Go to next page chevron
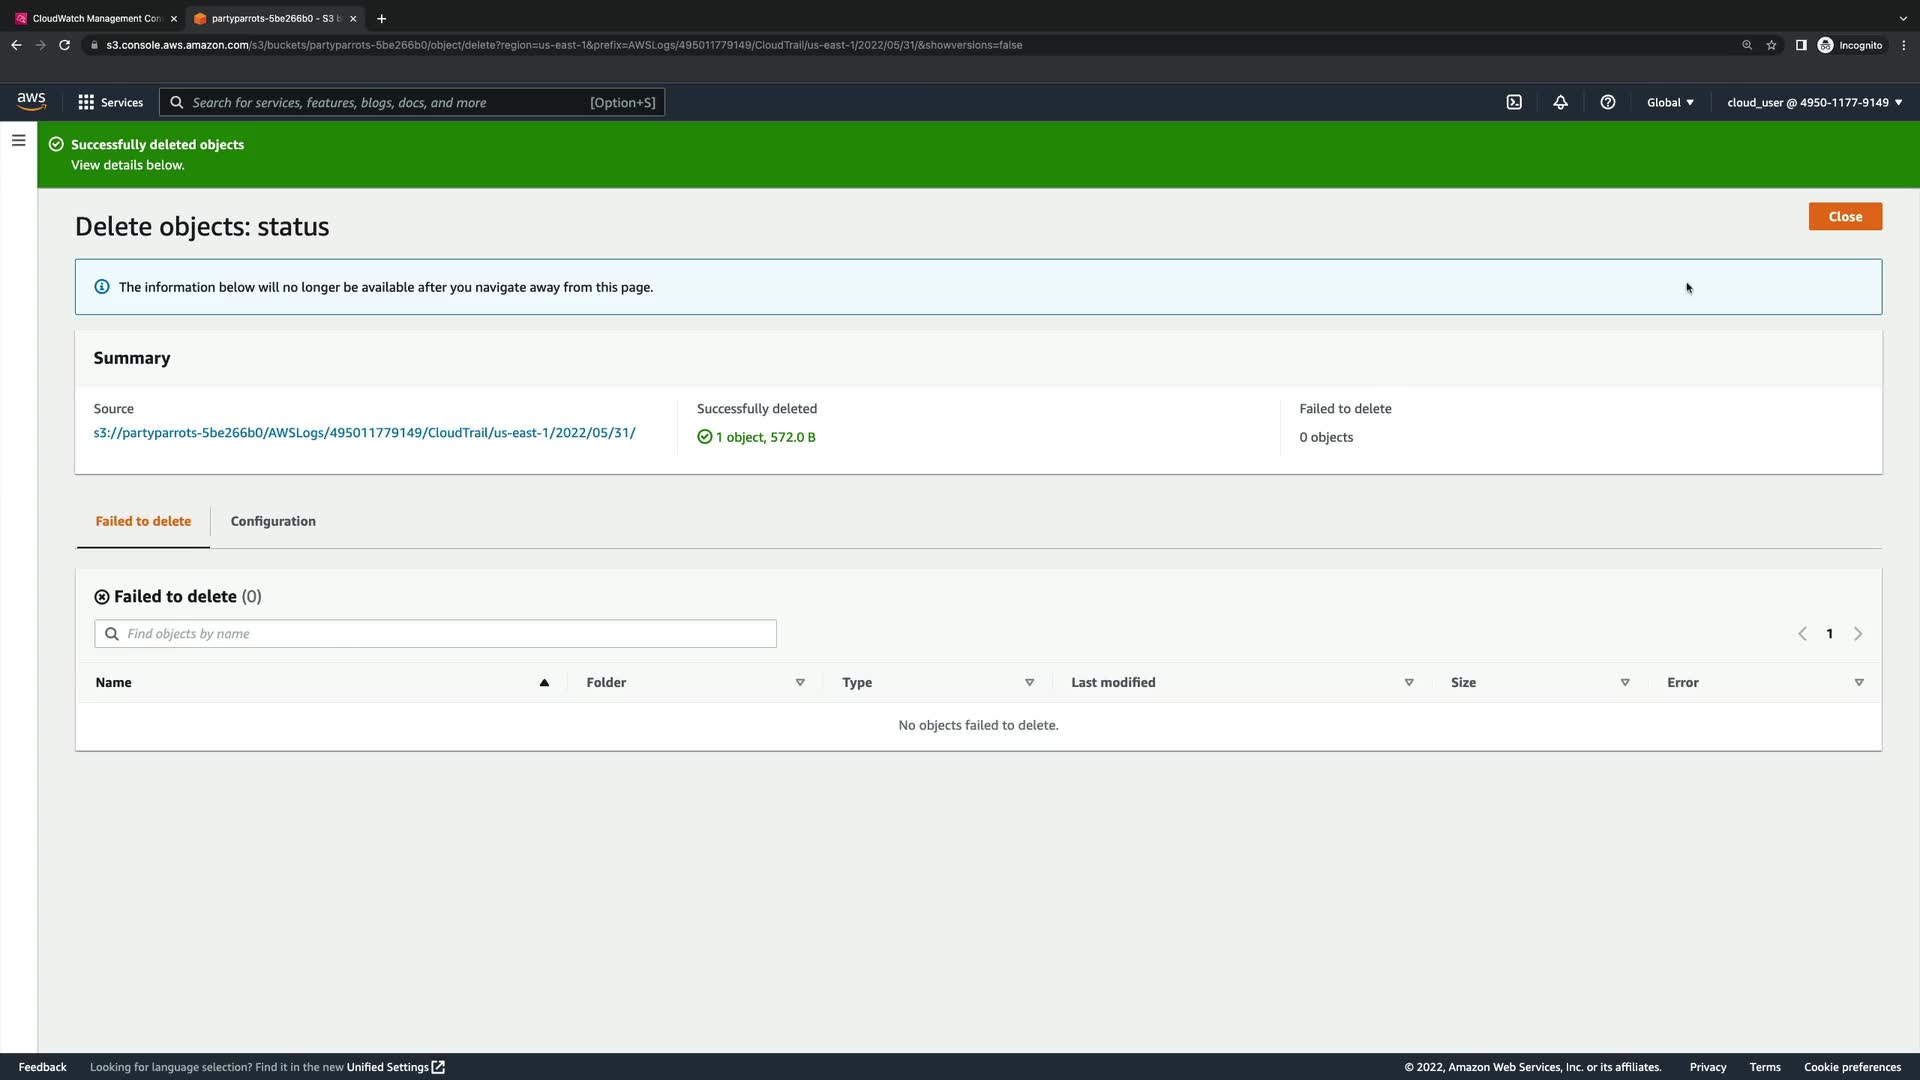This screenshot has width=1920, height=1080. click(1857, 634)
